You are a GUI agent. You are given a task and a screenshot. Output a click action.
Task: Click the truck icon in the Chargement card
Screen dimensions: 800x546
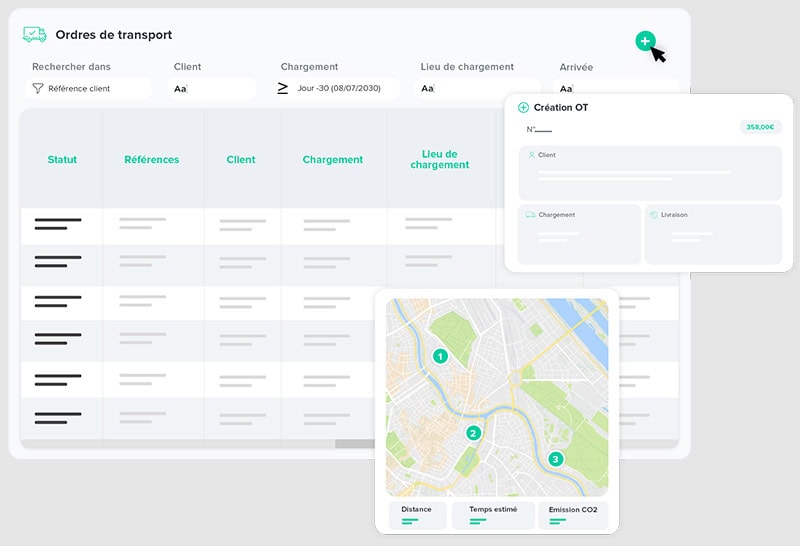(x=530, y=215)
